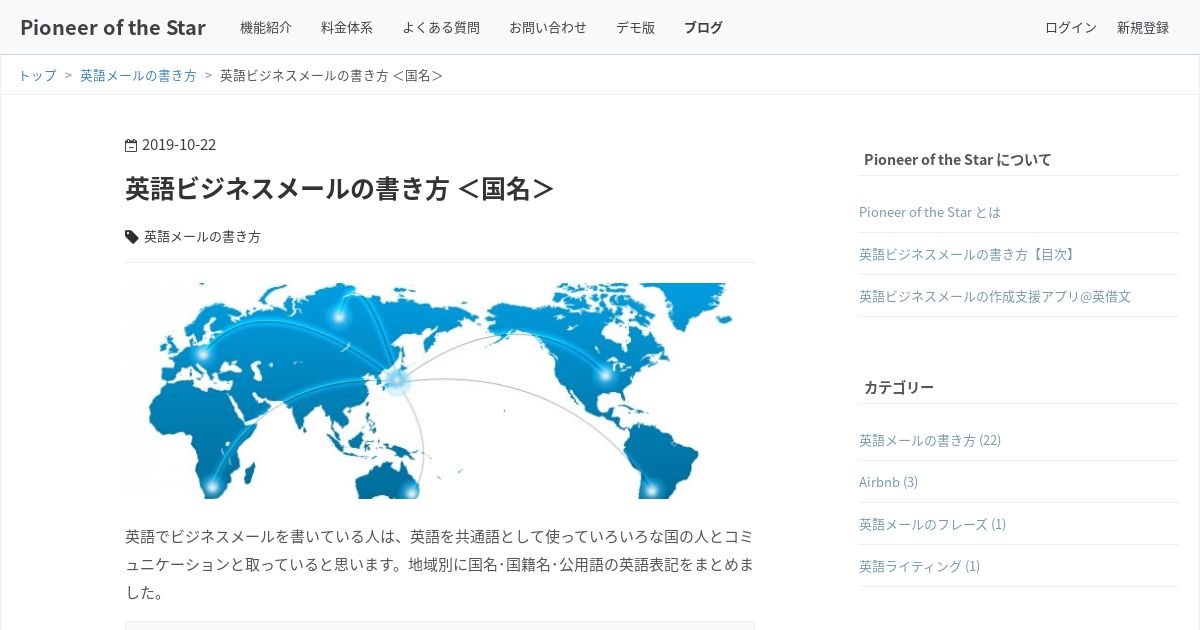Open the 機能紹介 menu item
This screenshot has width=1200, height=630.
tap(266, 28)
